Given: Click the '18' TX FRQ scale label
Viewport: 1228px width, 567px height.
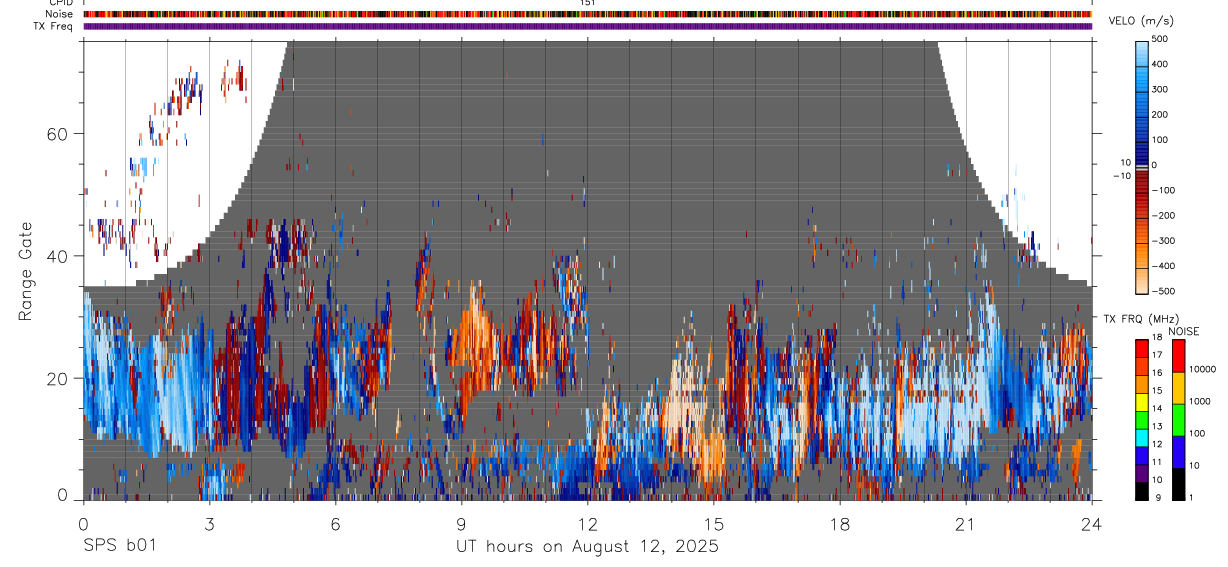Looking at the screenshot, I should [1157, 339].
